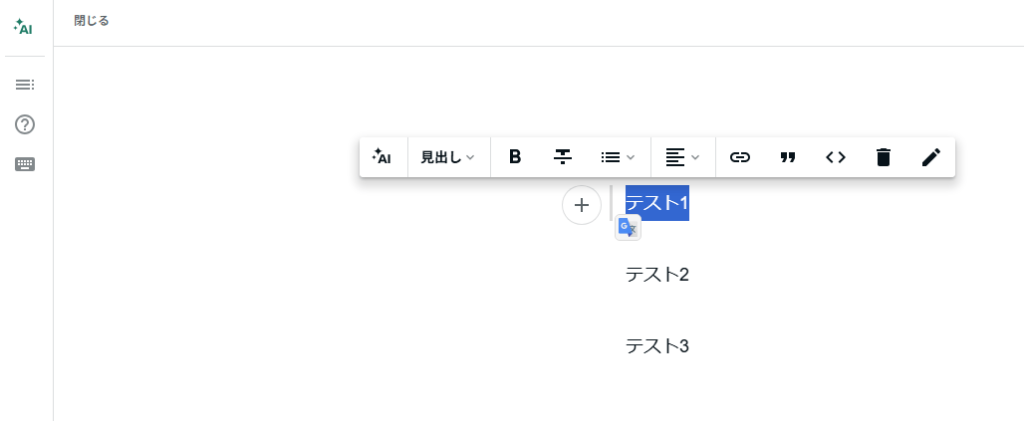This screenshot has height=421, width=1024.
Task: Click the AI assistant icon in sidebar
Action: 24,26
